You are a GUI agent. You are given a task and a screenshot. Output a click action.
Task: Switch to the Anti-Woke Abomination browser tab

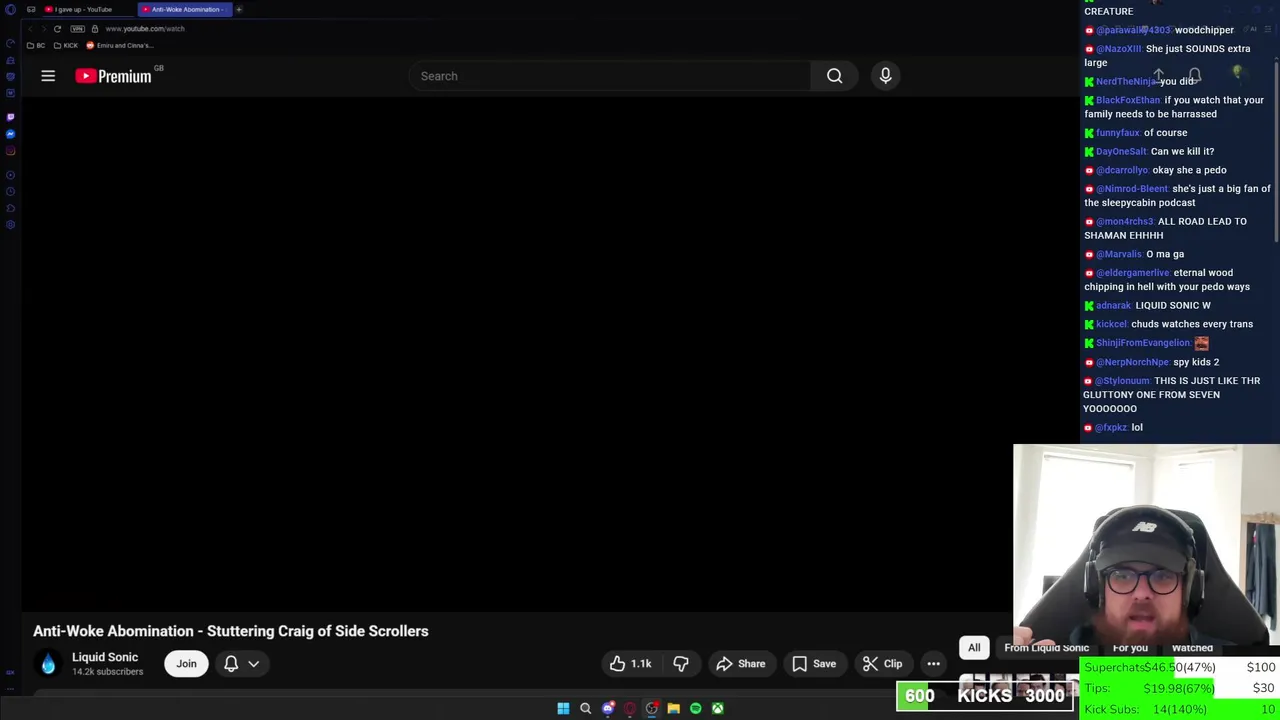184,9
